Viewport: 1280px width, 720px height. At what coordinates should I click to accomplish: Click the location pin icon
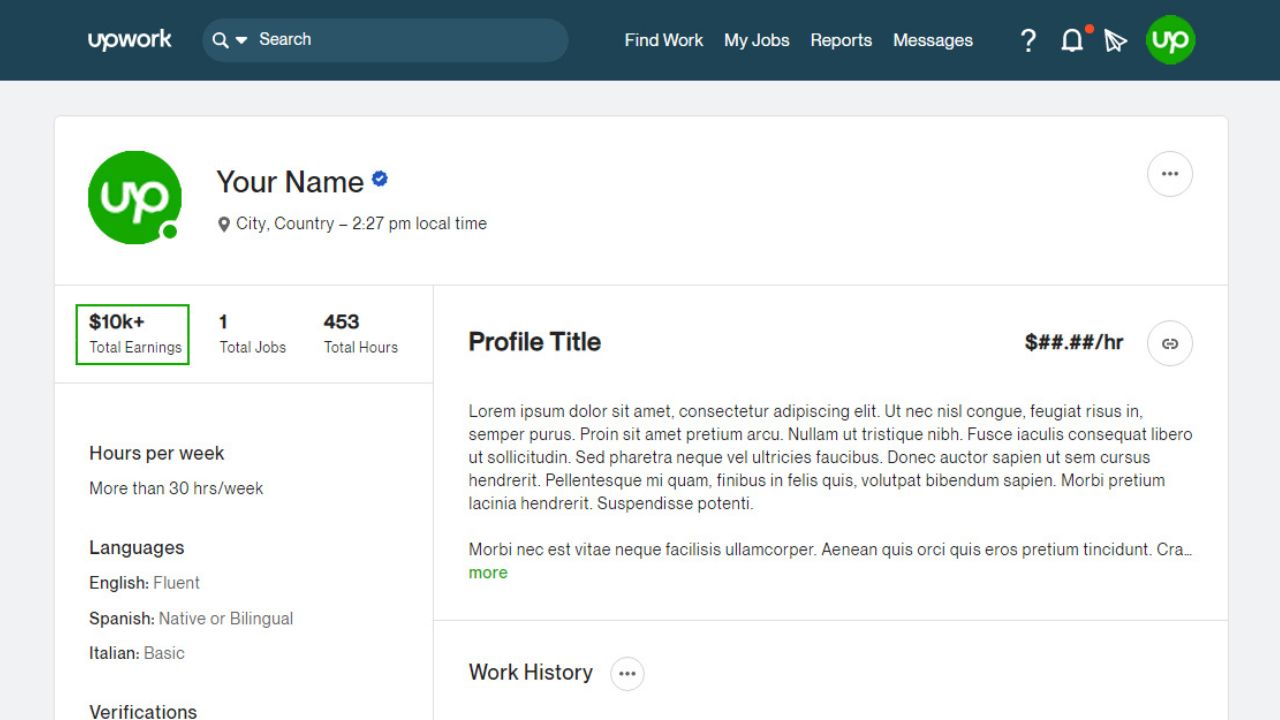pyautogui.click(x=224, y=225)
